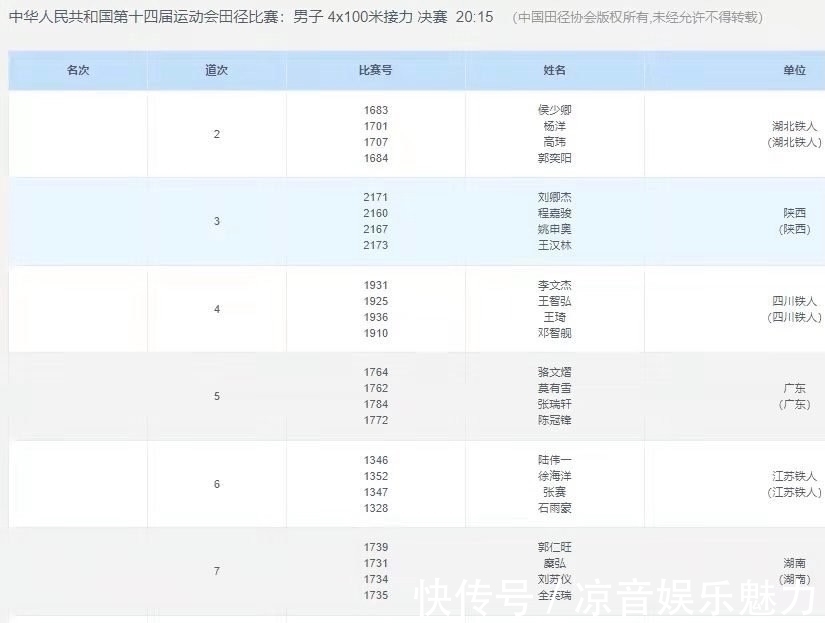Click the 名次 column header
Viewport: 825px width, 623px height.
[x=78, y=70]
